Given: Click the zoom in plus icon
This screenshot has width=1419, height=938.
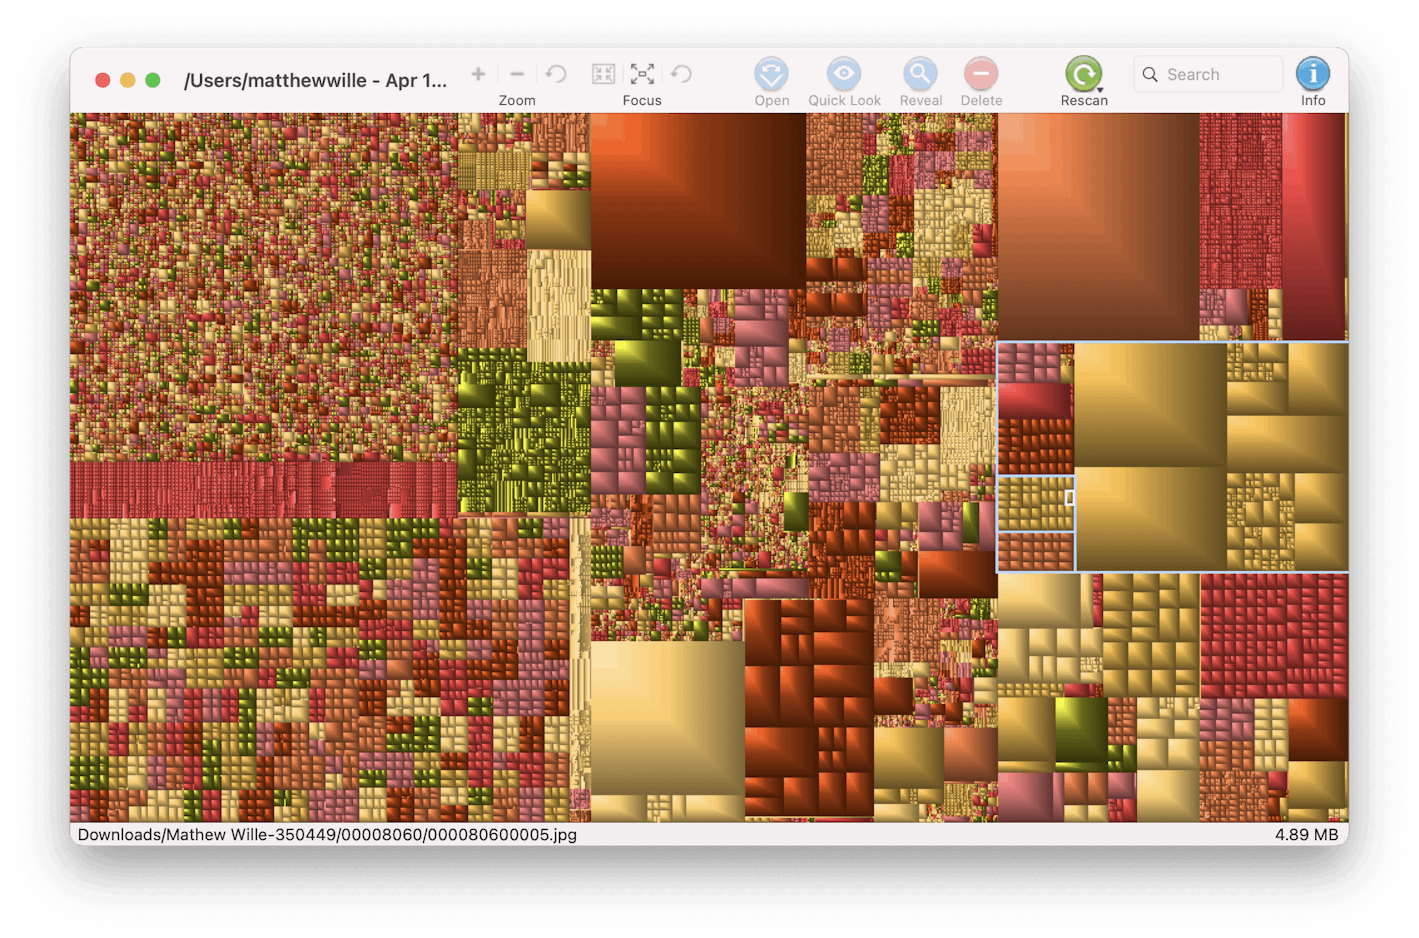Looking at the screenshot, I should point(478,74).
